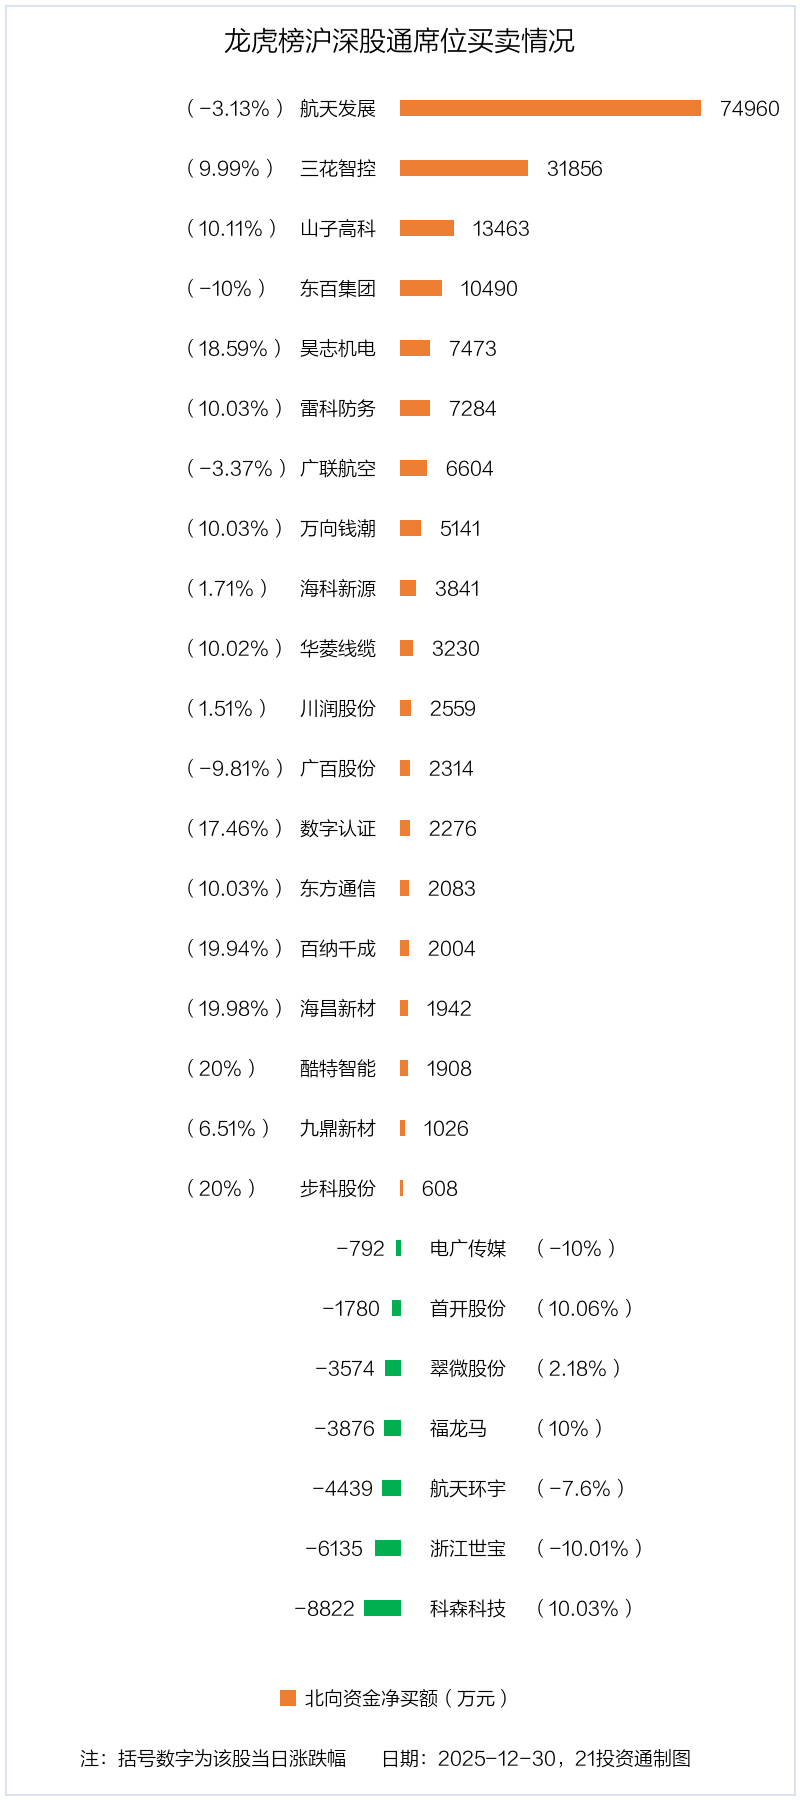The height and width of the screenshot is (1800, 800).
Task: Click the 电广传媒 label
Action: (468, 1249)
